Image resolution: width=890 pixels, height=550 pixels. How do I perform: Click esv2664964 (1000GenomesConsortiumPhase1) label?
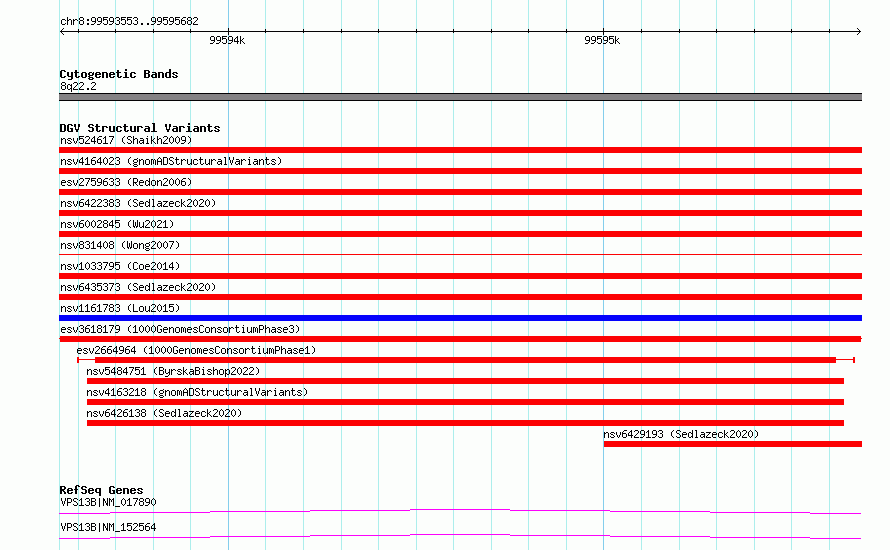click(x=196, y=350)
